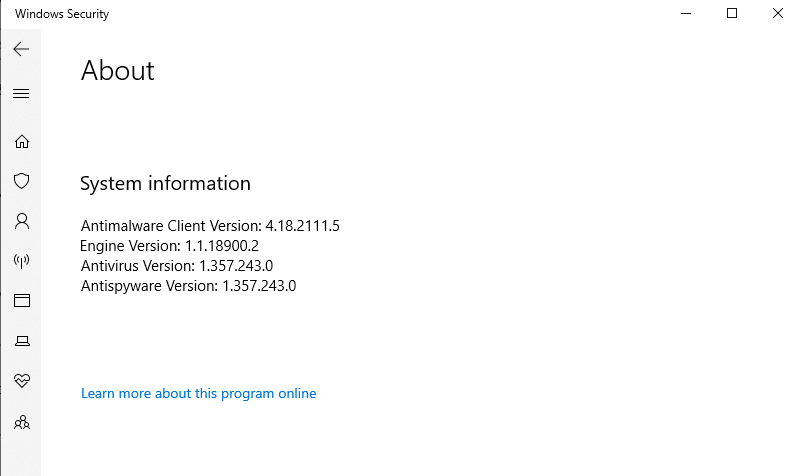Open Device security laptop icon

click(x=21, y=341)
